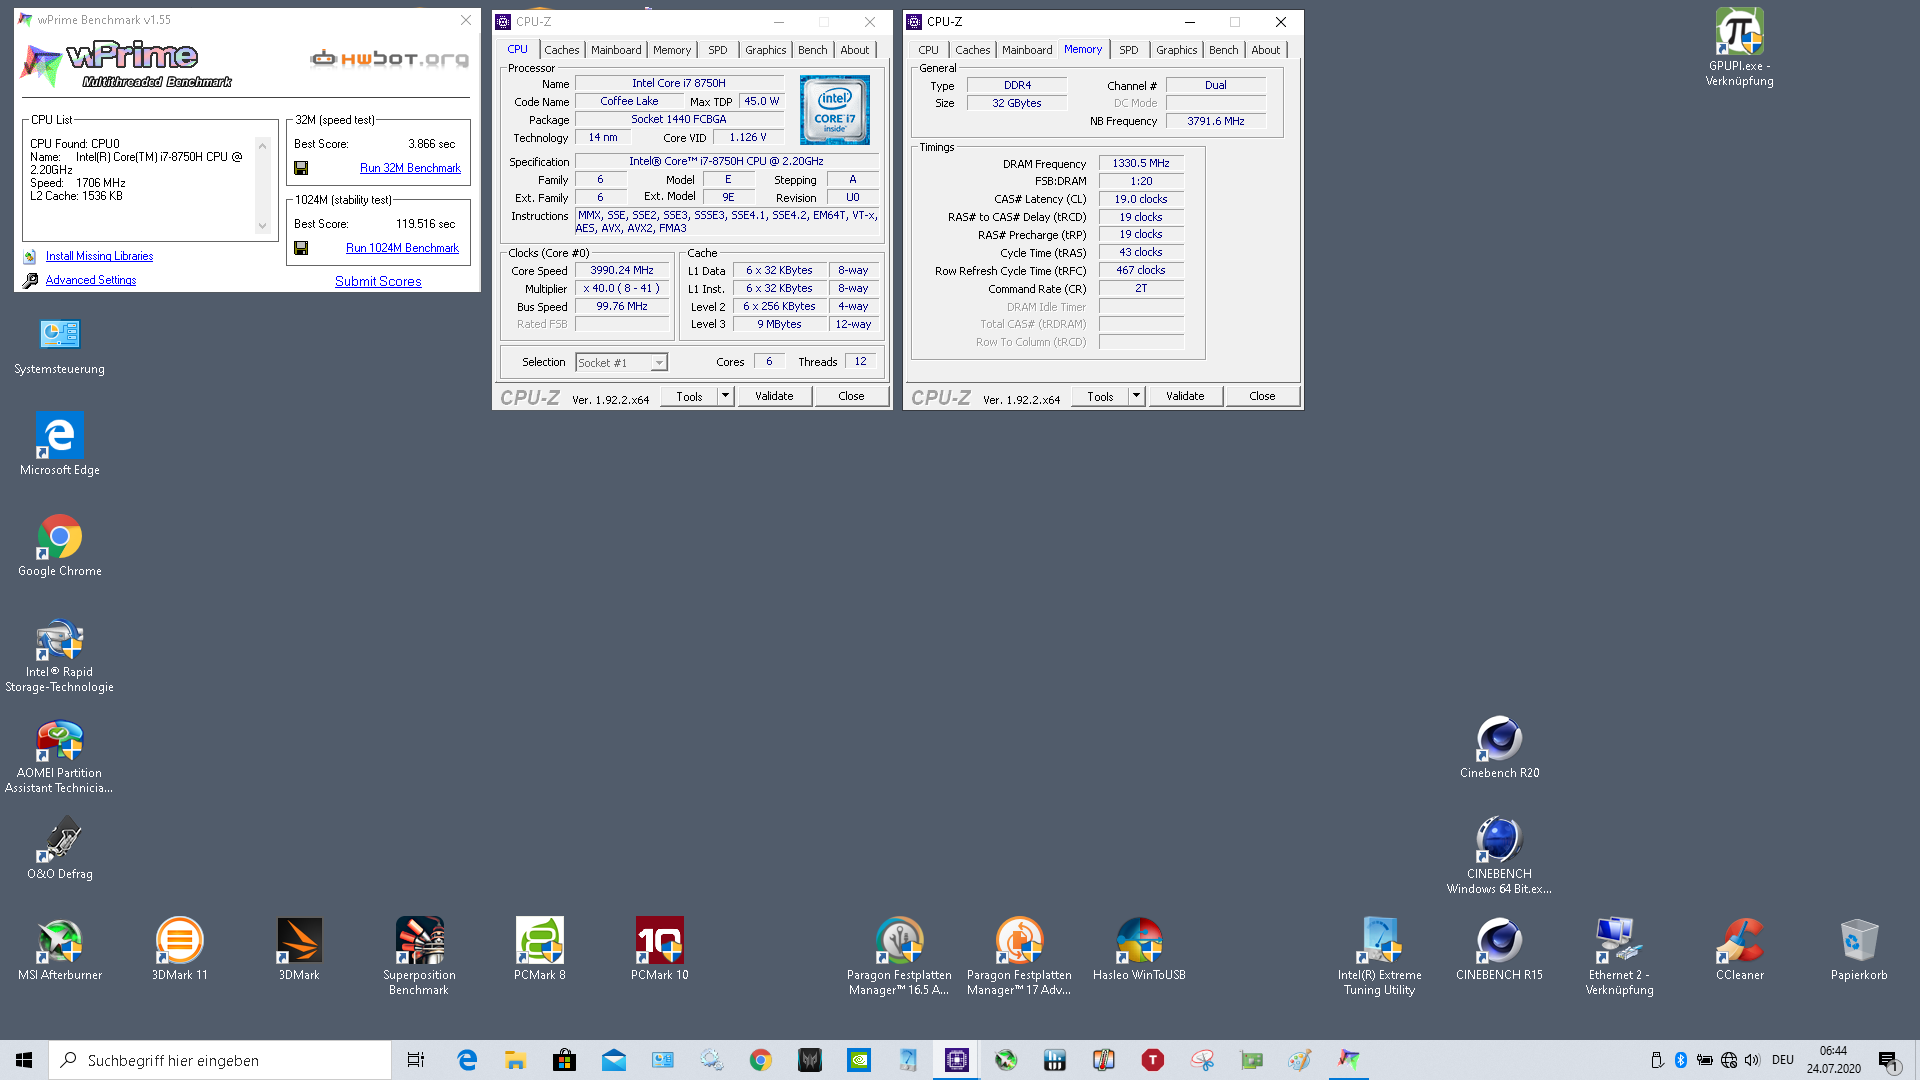Launch CCleaner desktop shortcut

[1740, 950]
